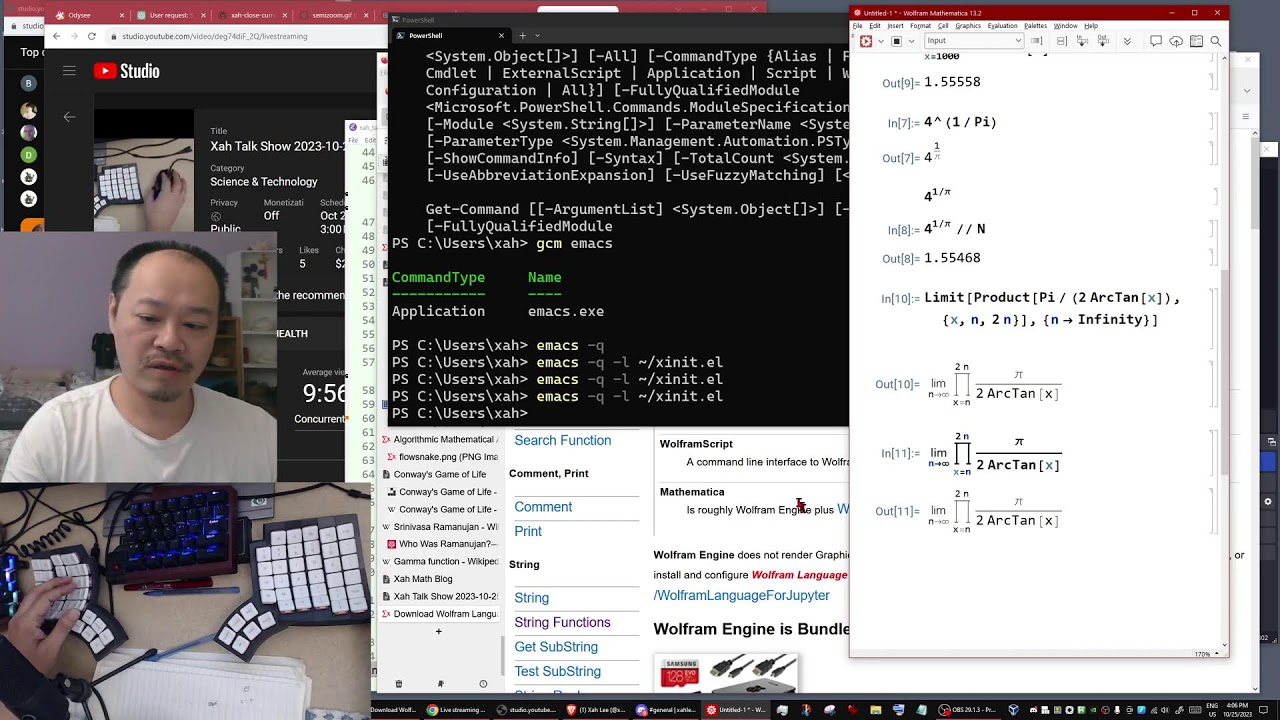1280x720 pixels.
Task: Open the Palettes menu
Action: coord(1035,26)
